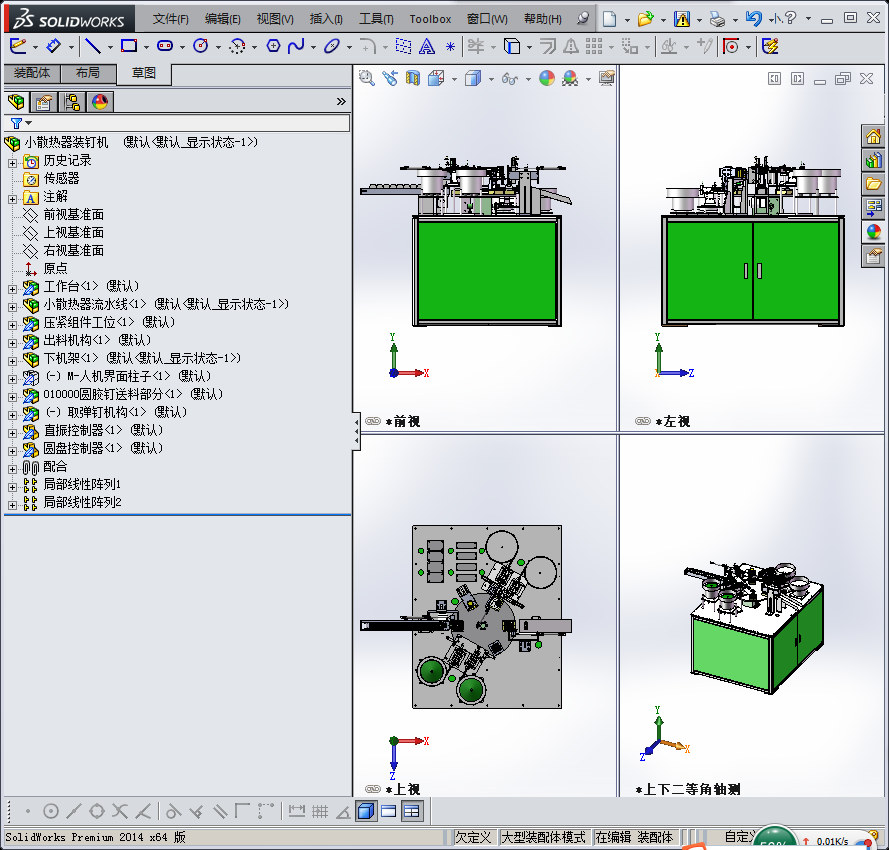The image size is (889, 850).
Task: Click the Hide/Show Items glasses icon
Action: click(x=509, y=78)
